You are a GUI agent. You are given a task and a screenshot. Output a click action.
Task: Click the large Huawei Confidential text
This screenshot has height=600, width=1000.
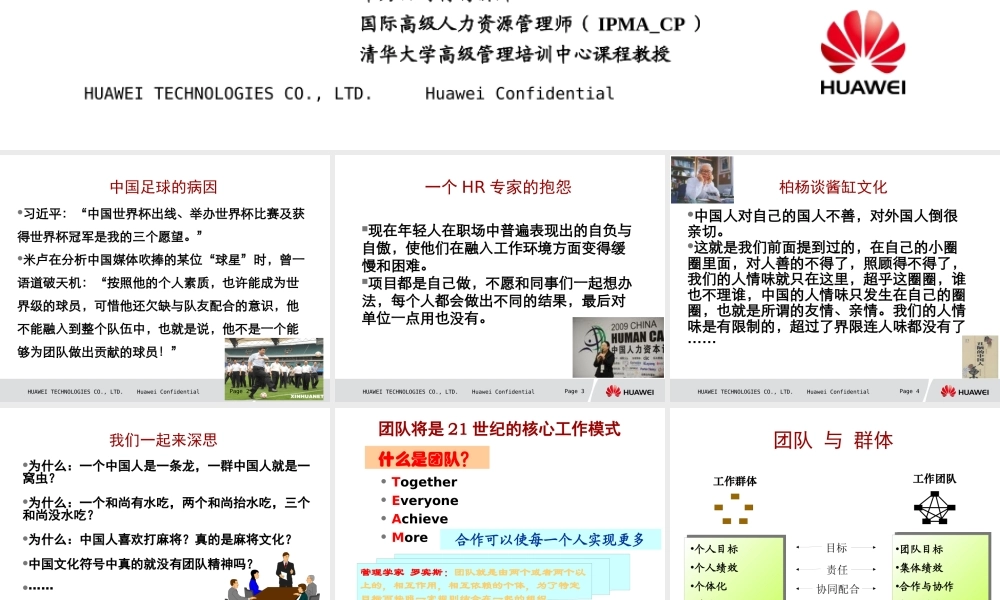pos(520,94)
